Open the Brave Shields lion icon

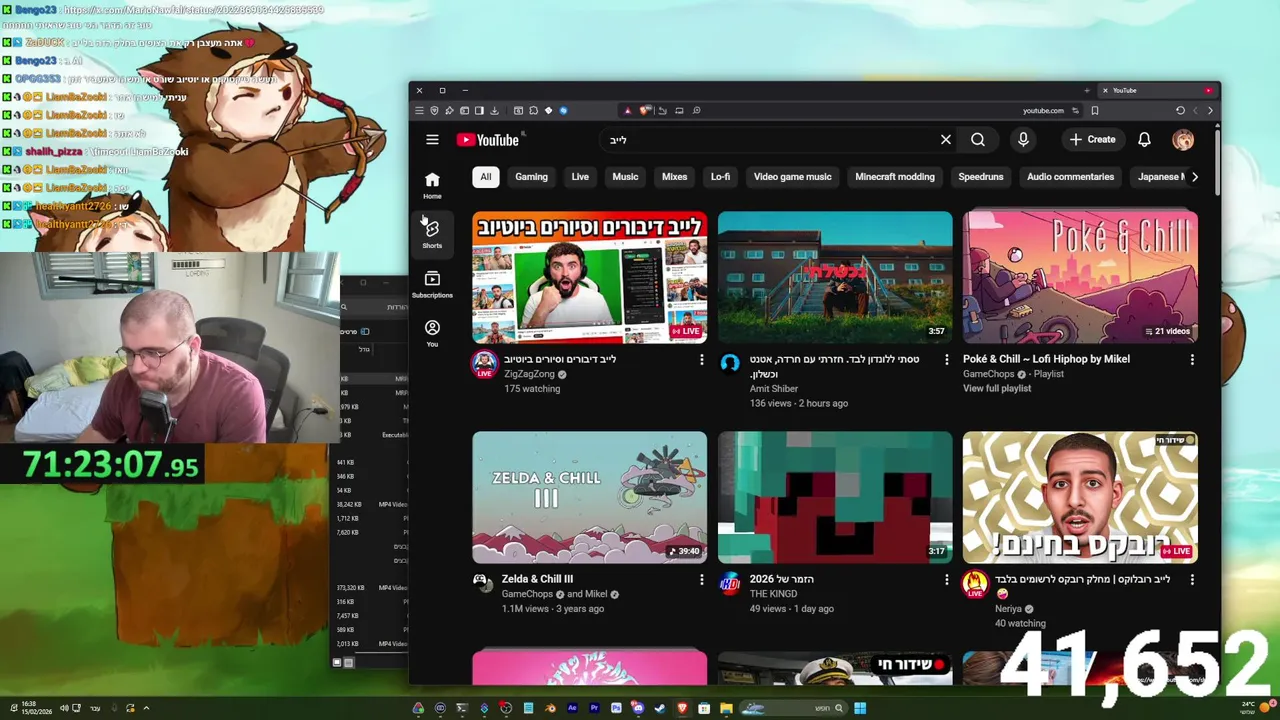[645, 110]
